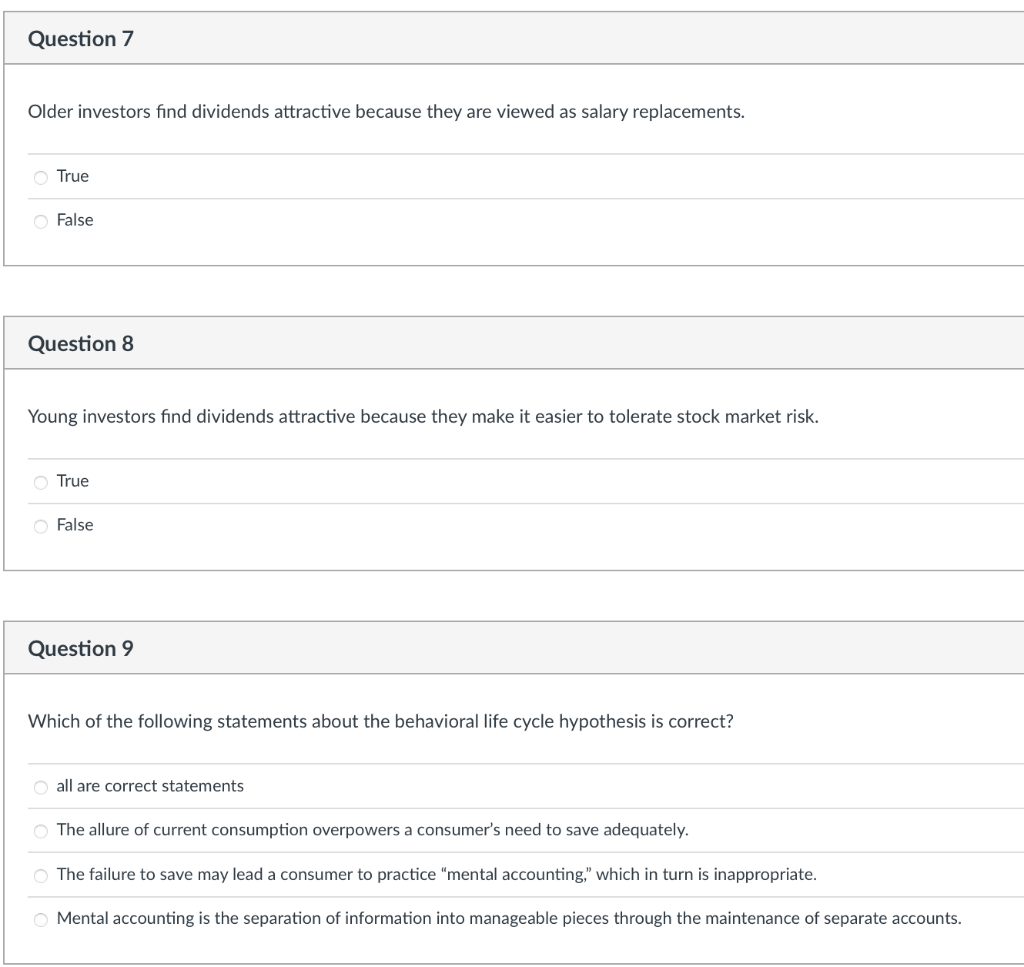Mark the radio button beside 'Mental accounting is the separation'

tap(41, 919)
